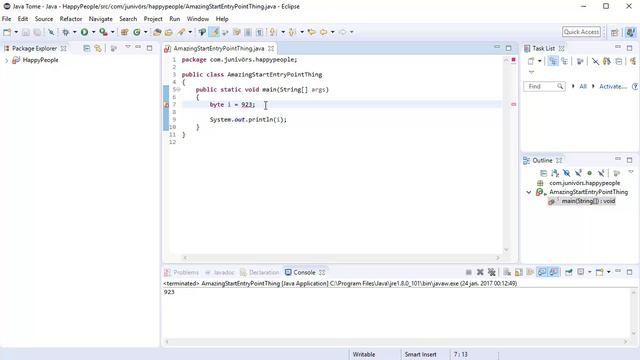Click the Declaration tab

(x=260, y=272)
